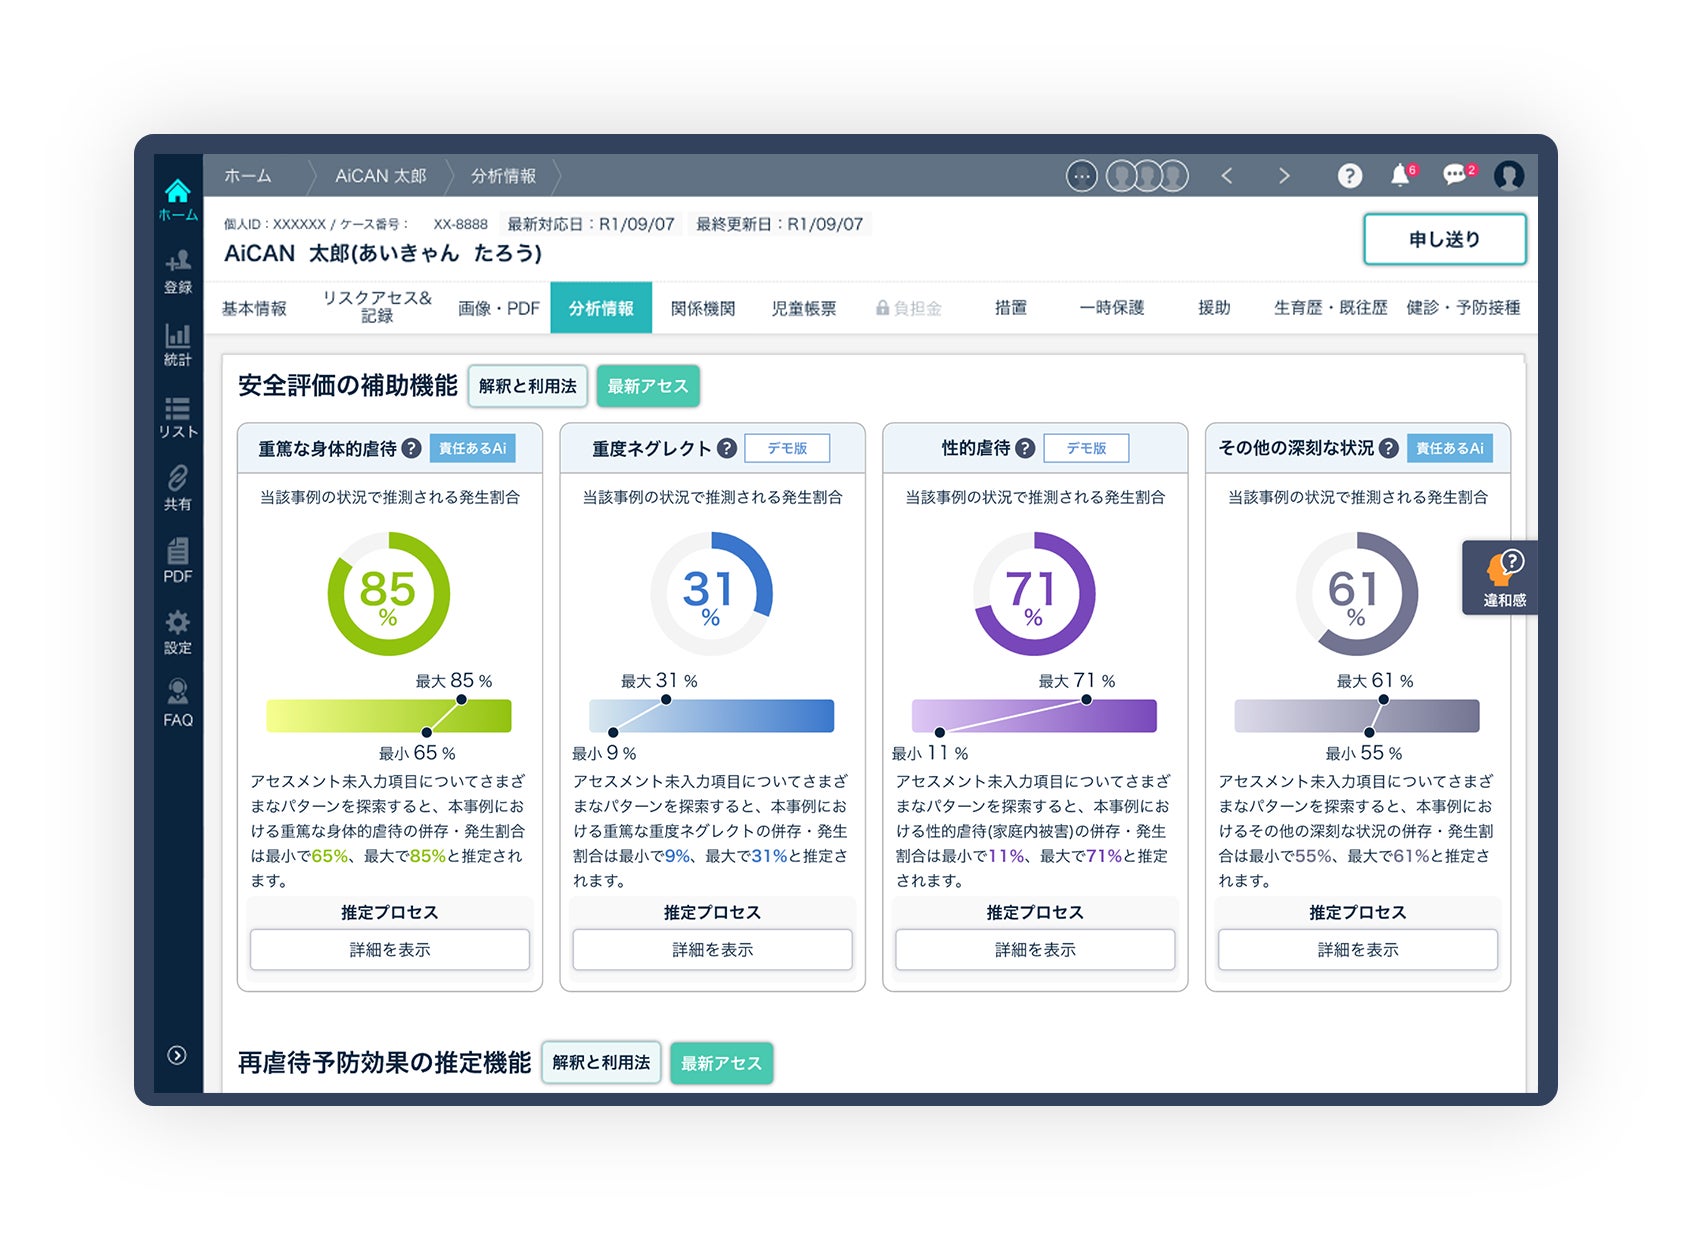Click 最新アセス beside 再虐待予防効果の推定機能
The height and width of the screenshot is (1242, 1694).
click(x=721, y=1063)
